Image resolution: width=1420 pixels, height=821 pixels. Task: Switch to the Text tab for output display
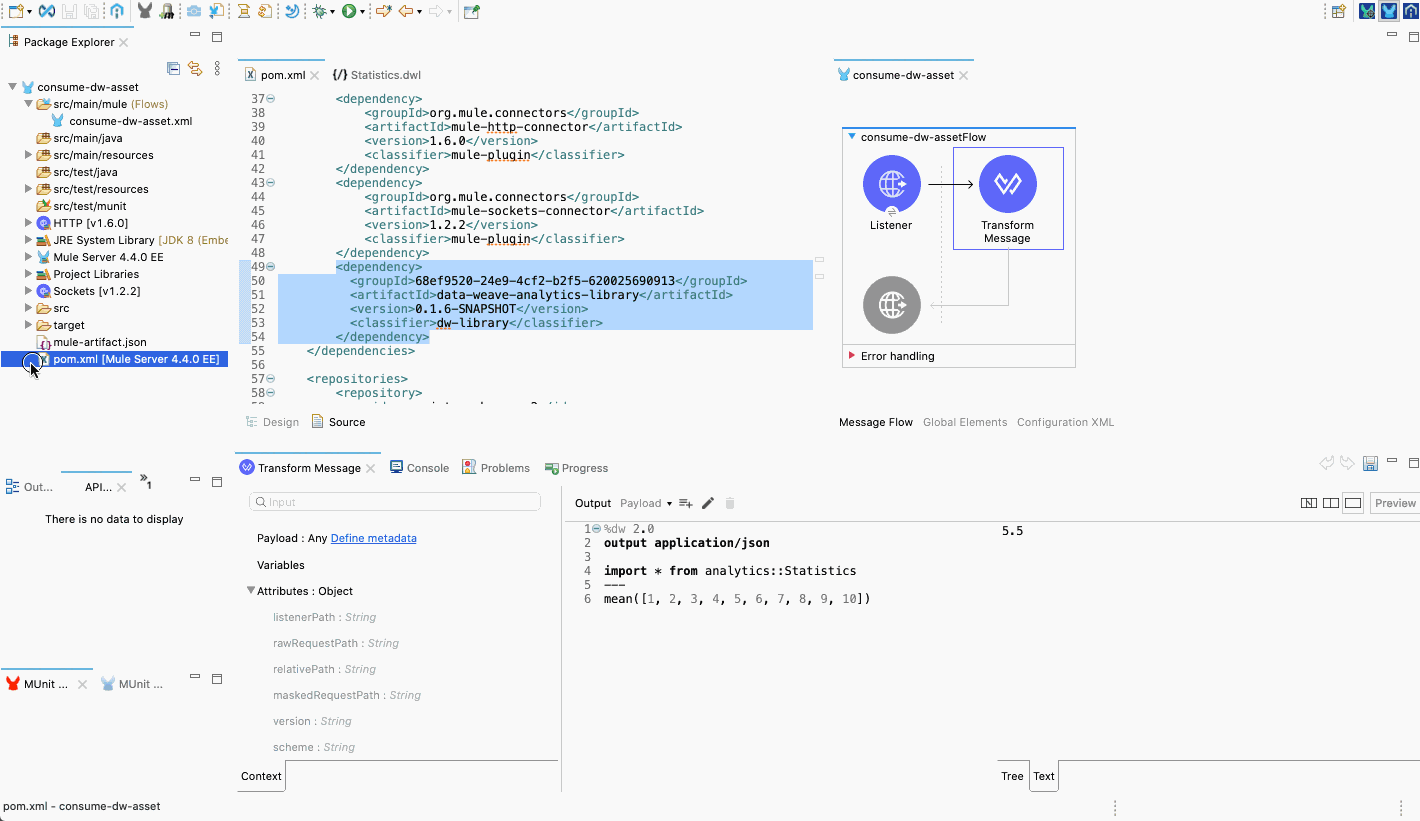coord(1043,775)
